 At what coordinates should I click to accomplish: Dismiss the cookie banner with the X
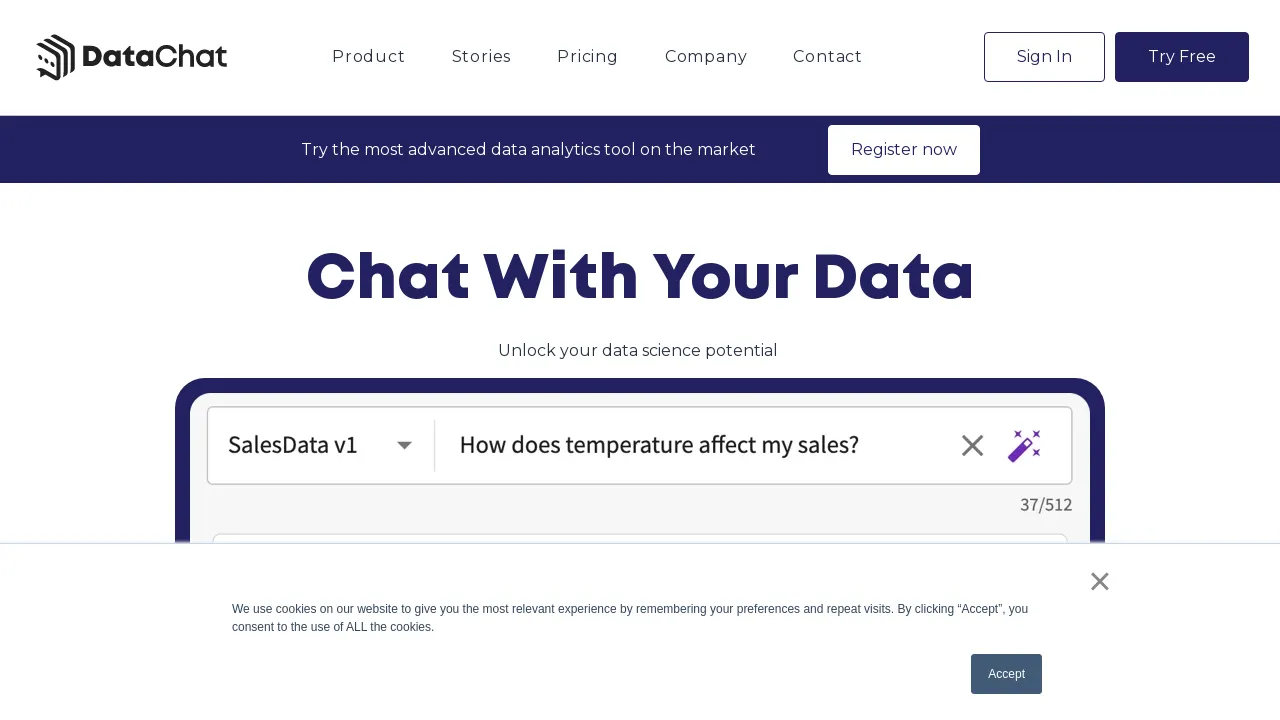point(1099,581)
